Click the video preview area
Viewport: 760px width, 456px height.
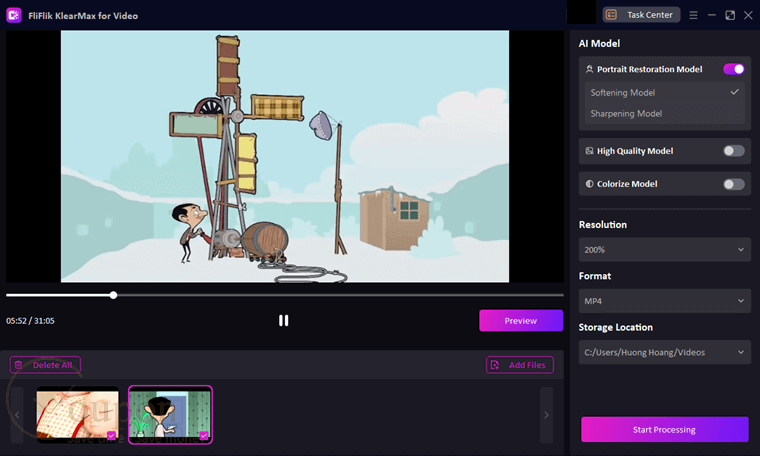pyautogui.click(x=285, y=156)
